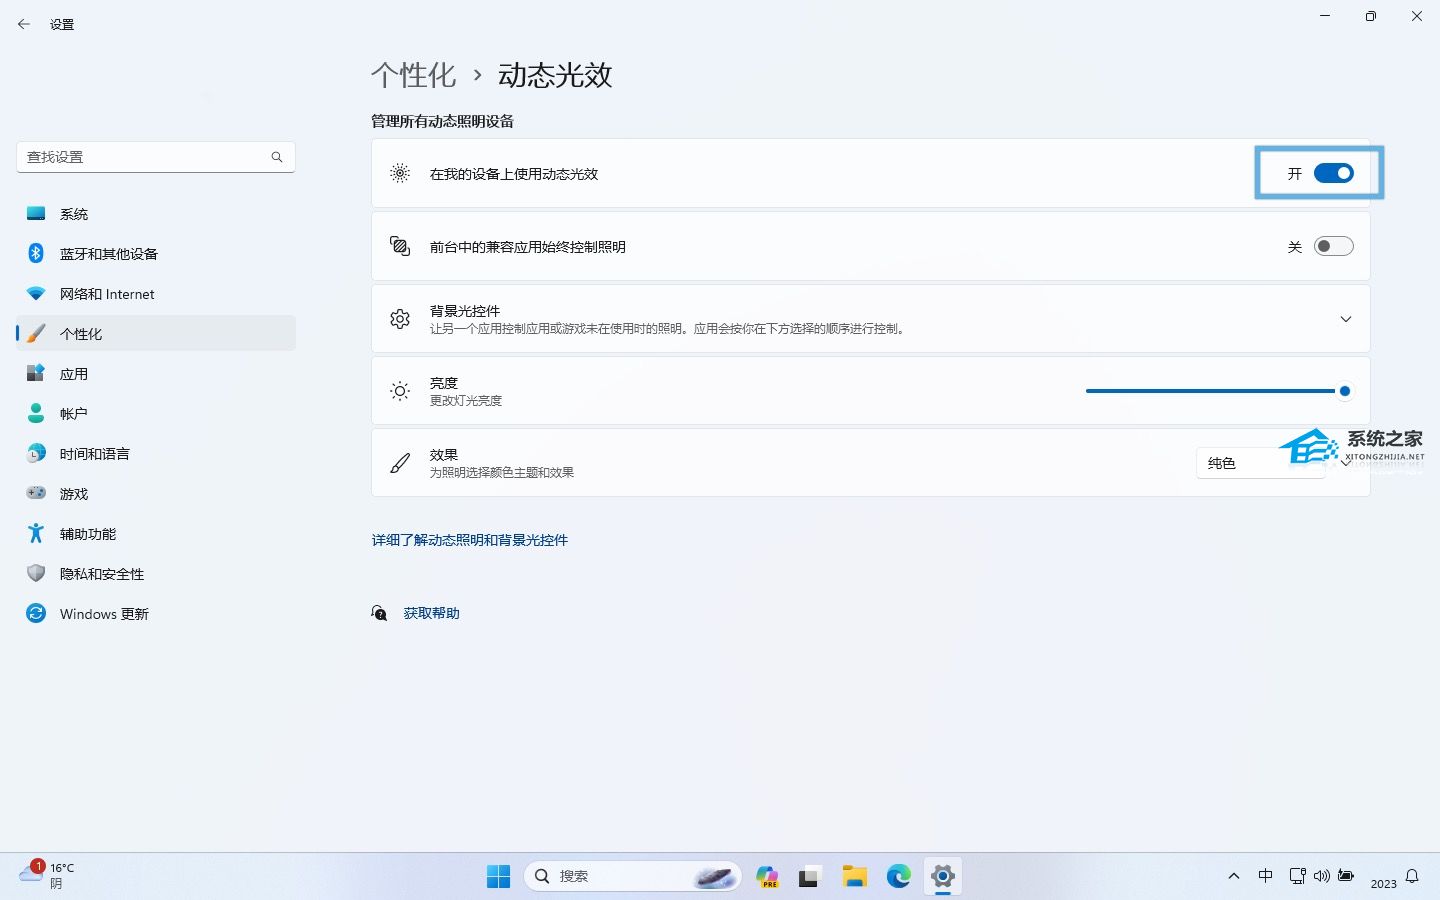The height and width of the screenshot is (900, 1440).
Task: Open 辅助功能 settings
Action: point(87,533)
